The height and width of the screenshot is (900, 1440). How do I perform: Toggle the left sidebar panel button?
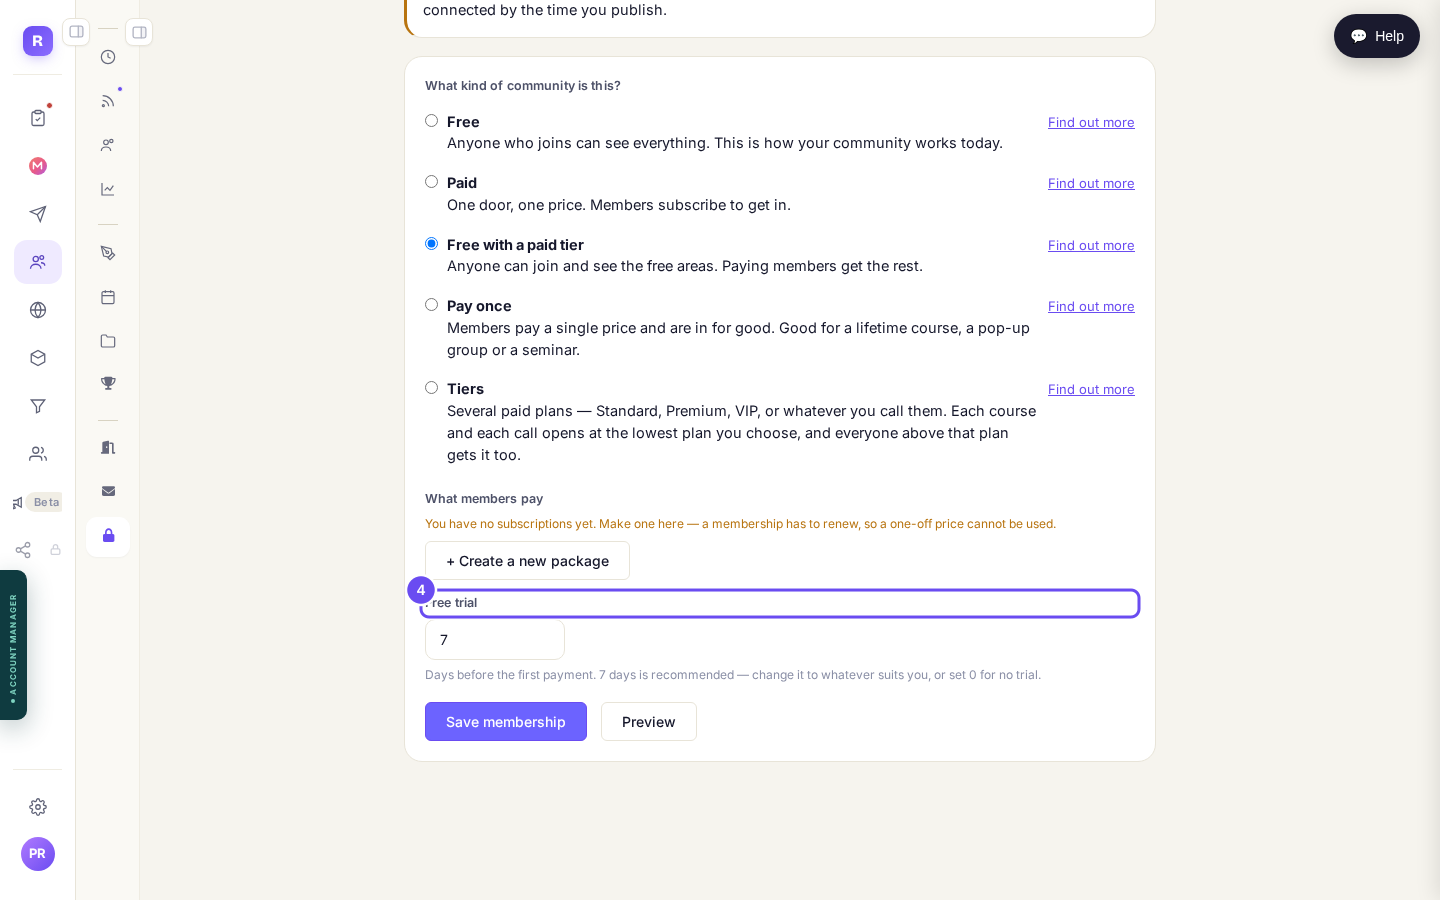76,32
